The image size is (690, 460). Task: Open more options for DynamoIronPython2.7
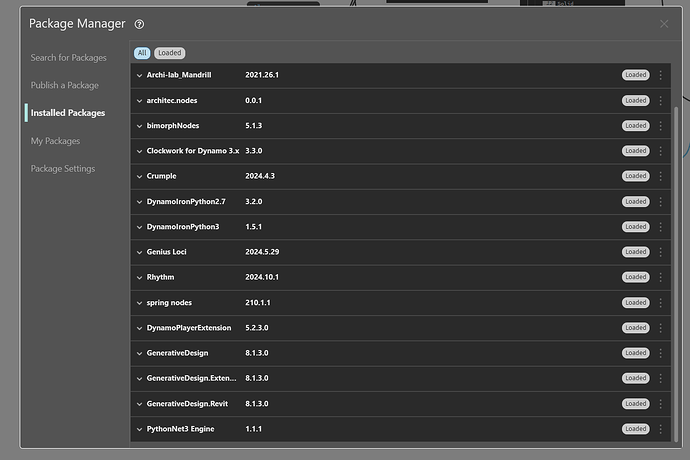[661, 202]
